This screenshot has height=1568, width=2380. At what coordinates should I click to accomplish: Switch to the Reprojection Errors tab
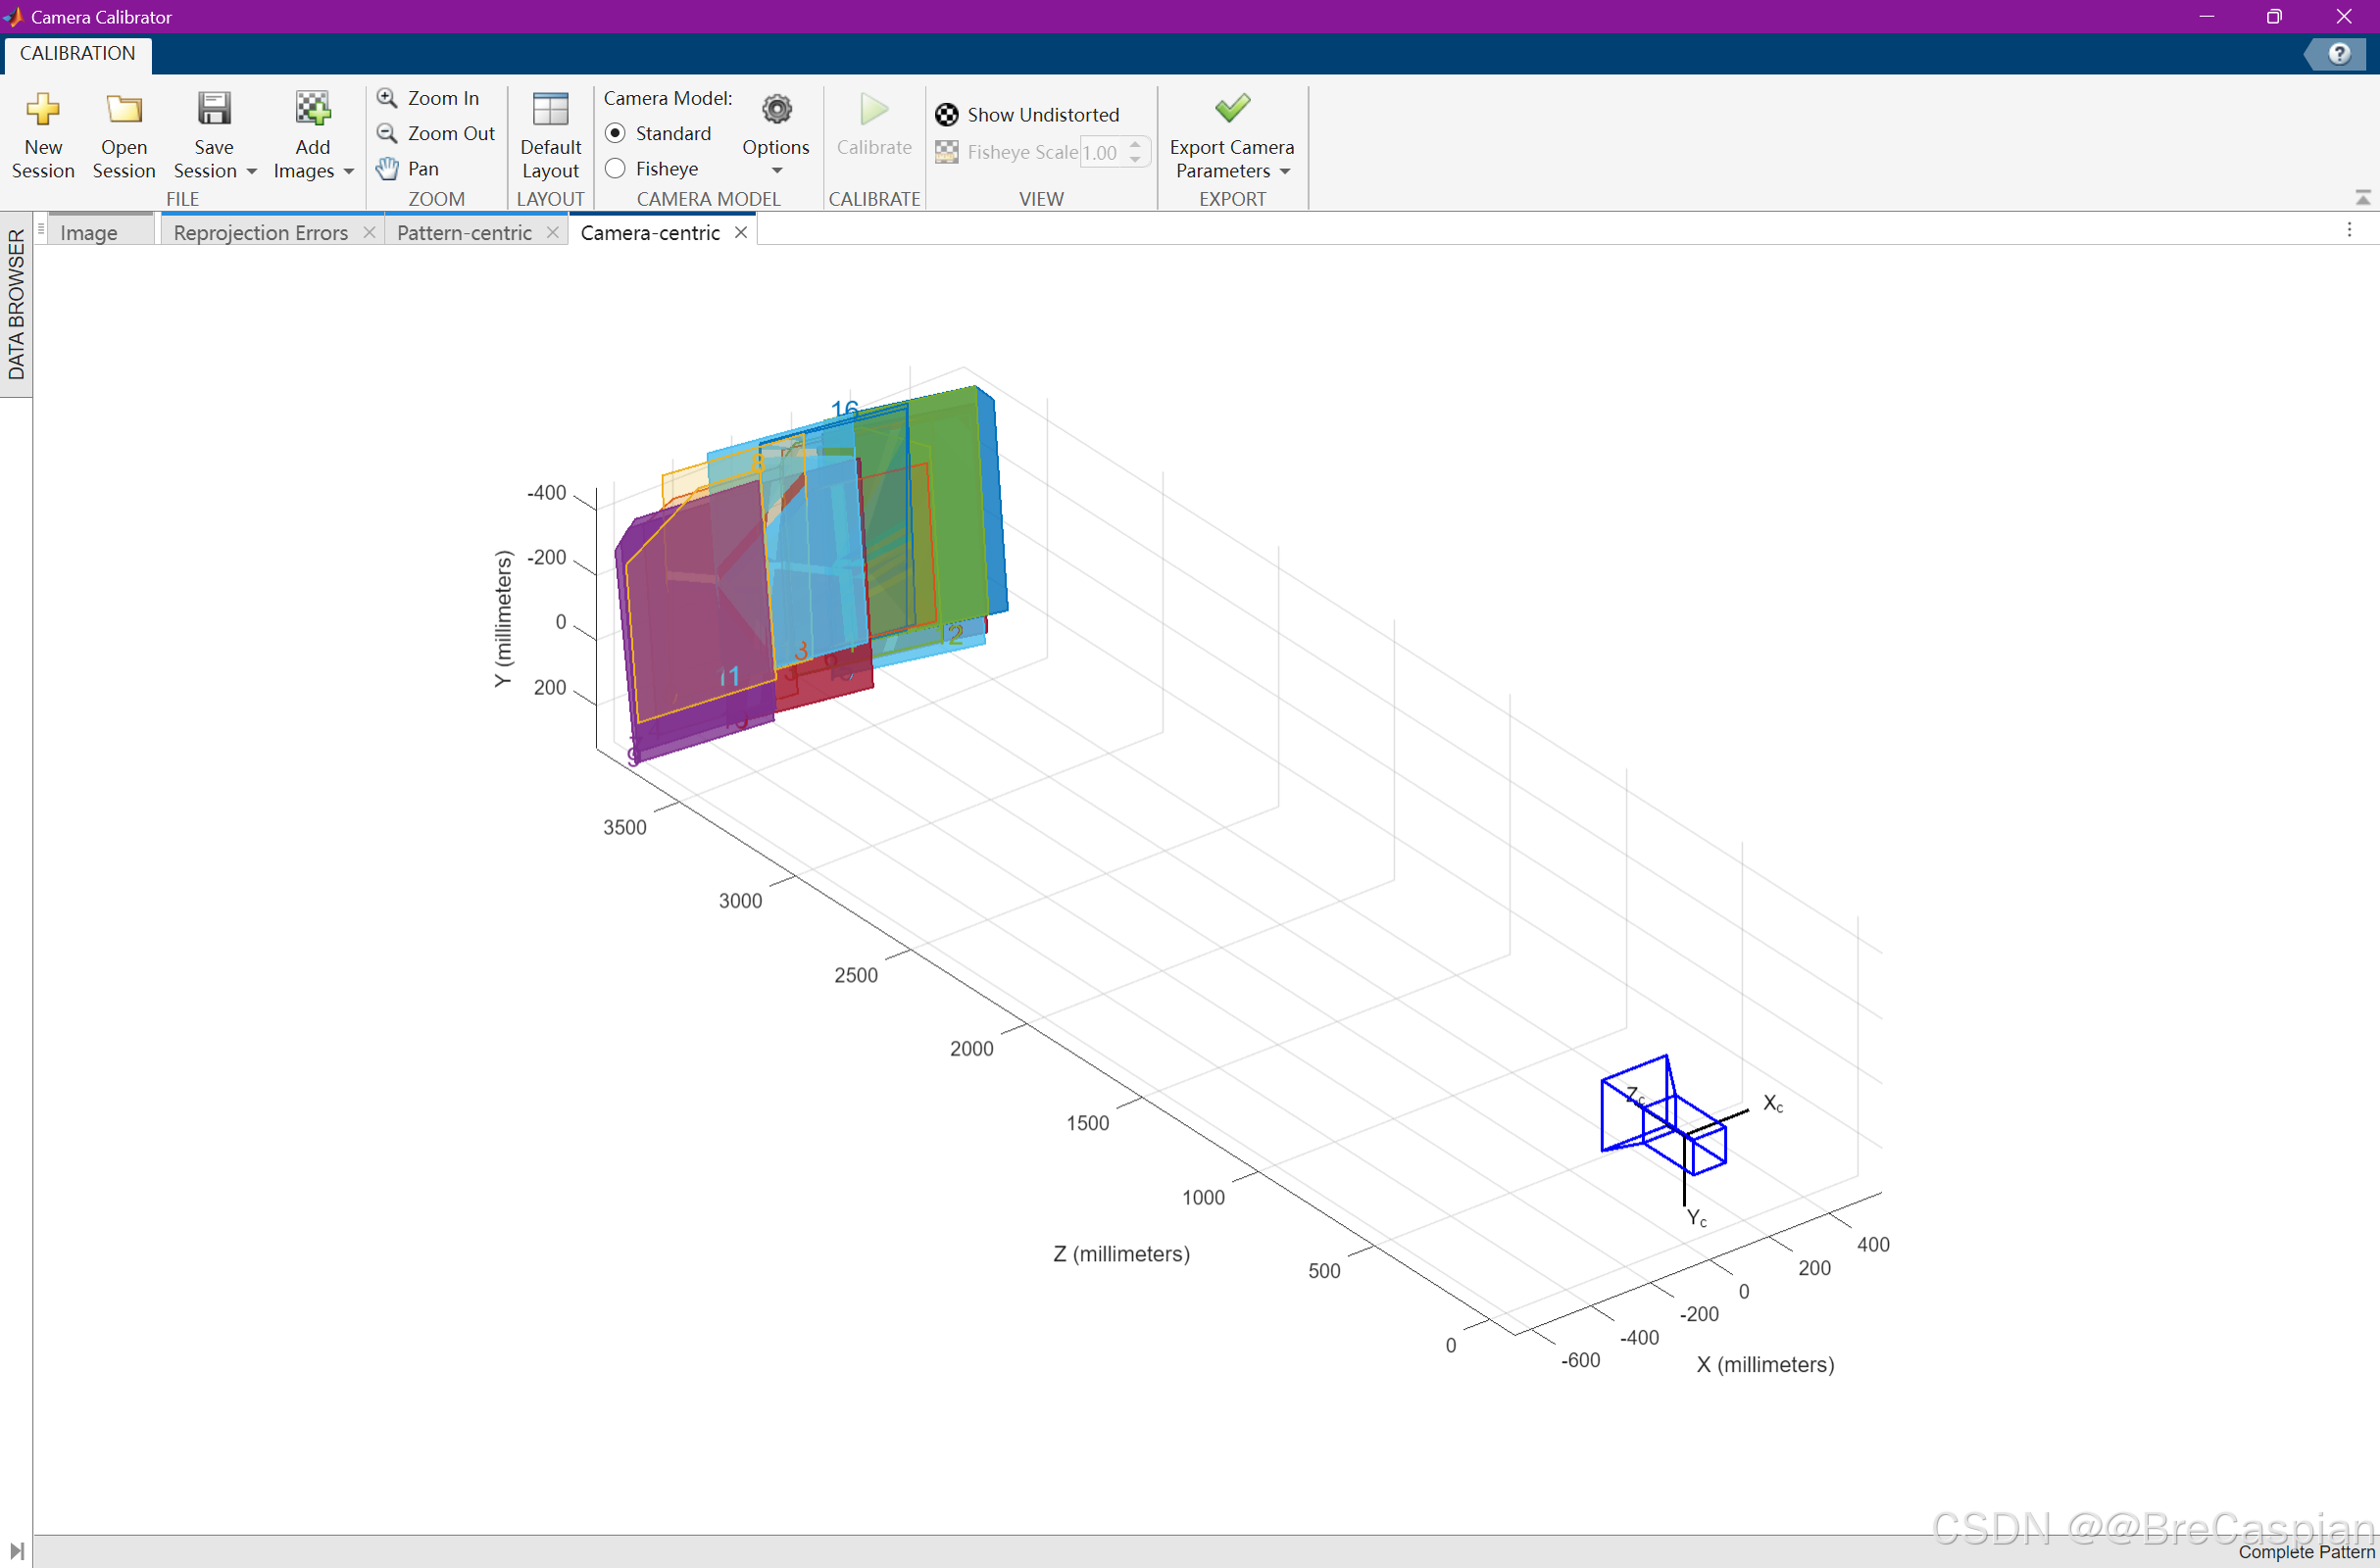tap(260, 233)
